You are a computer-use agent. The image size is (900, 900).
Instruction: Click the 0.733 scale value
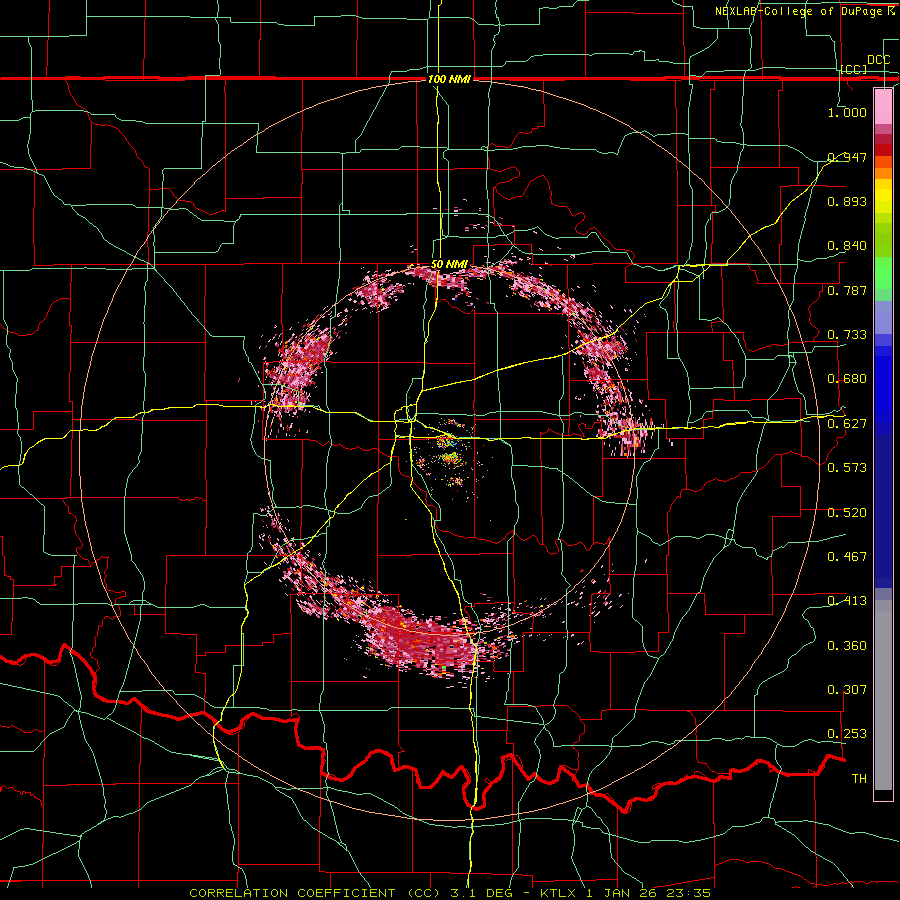[x=847, y=335]
